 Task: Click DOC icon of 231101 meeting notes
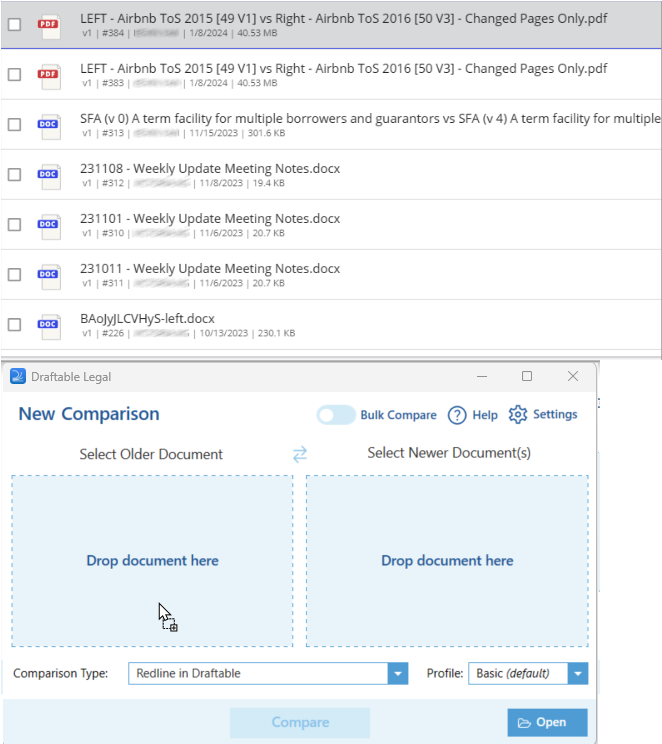pos(49,226)
